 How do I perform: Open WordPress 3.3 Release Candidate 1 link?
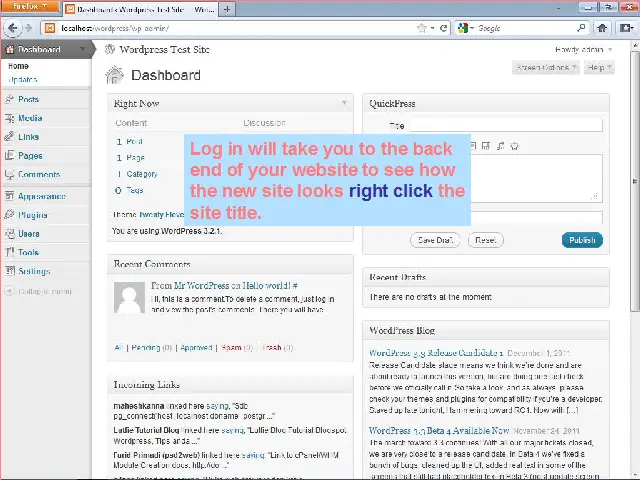436,353
